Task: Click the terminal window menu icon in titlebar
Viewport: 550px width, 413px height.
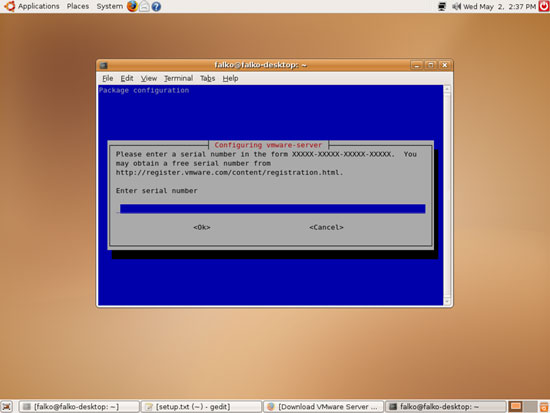Action: 103,65
